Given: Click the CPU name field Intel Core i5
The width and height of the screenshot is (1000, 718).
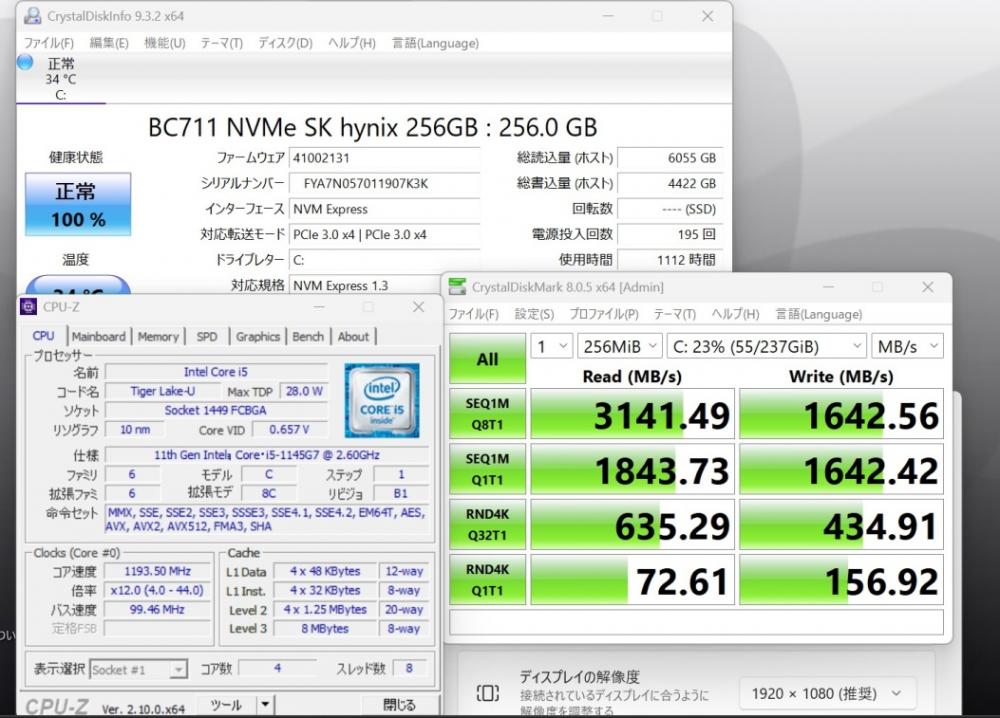Looking at the screenshot, I should pyautogui.click(x=216, y=372).
